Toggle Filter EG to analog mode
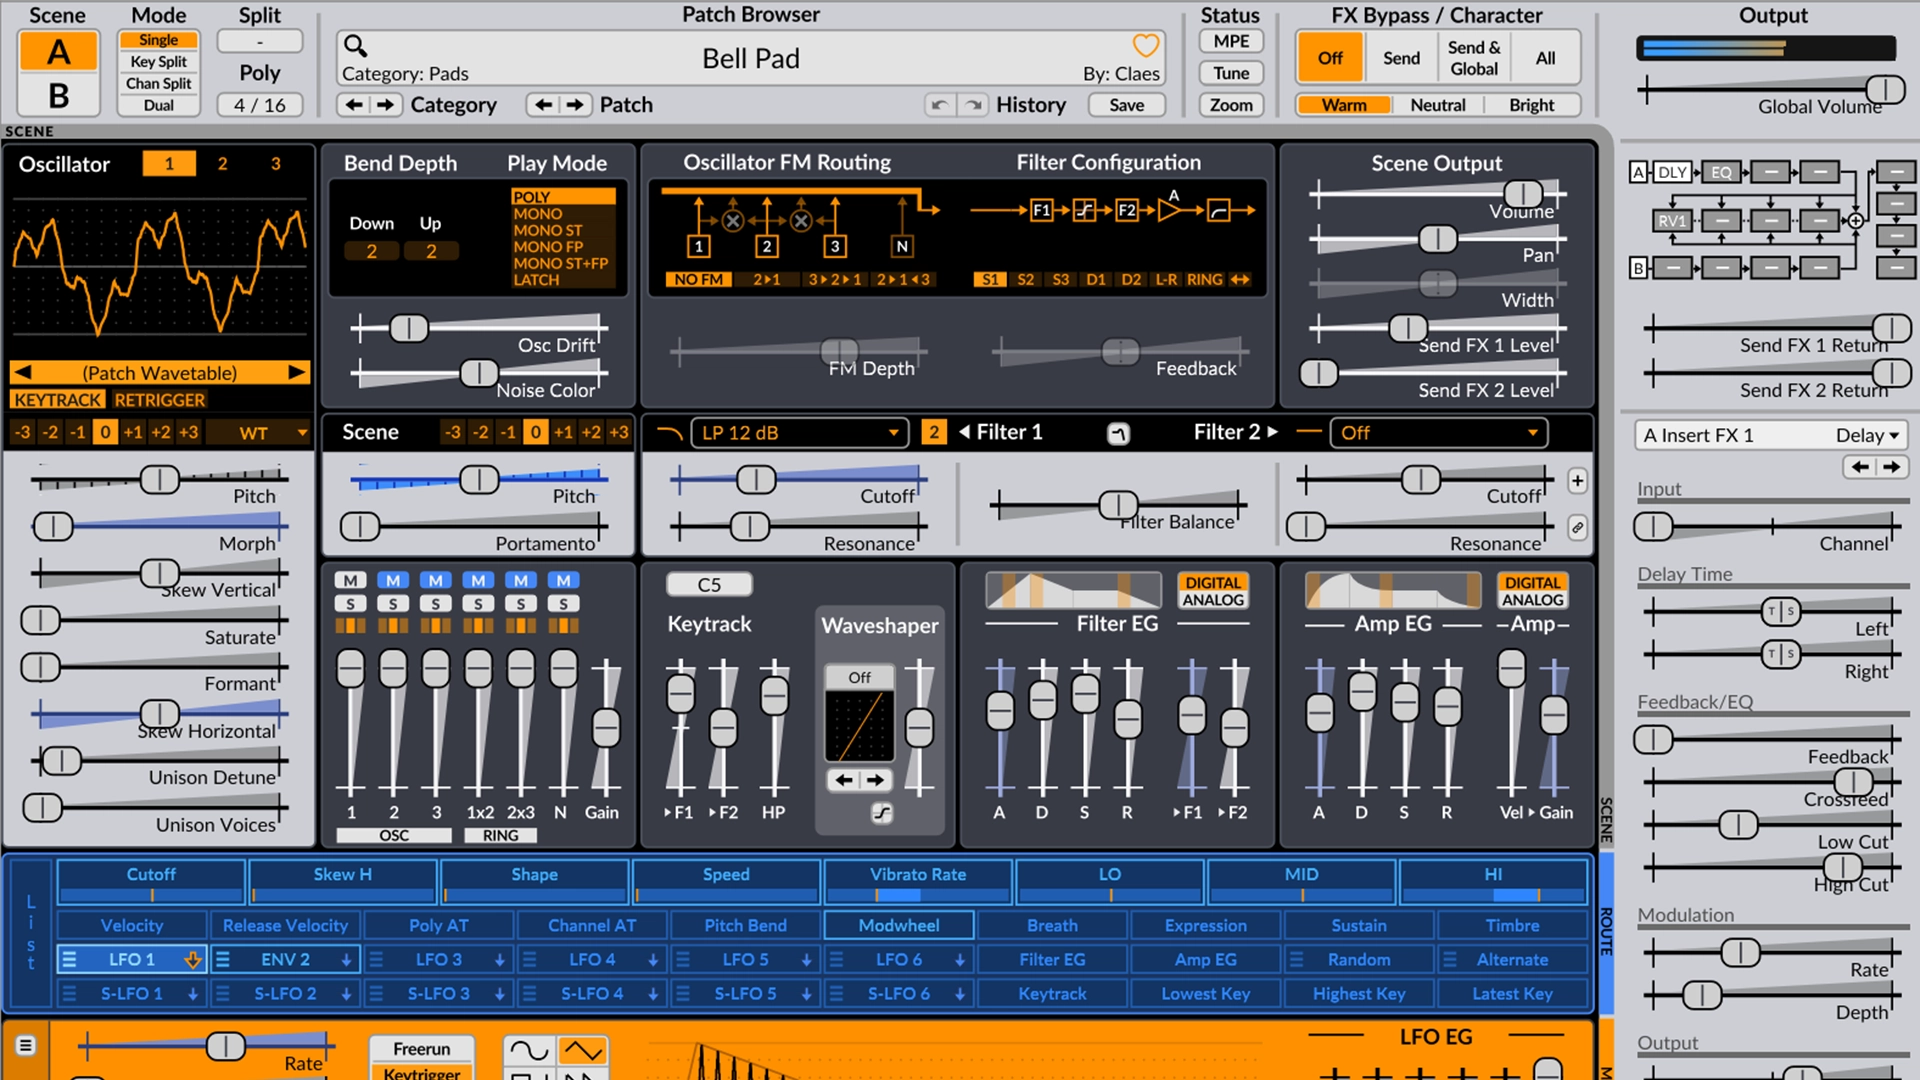This screenshot has height=1080, width=1920. tap(1212, 600)
